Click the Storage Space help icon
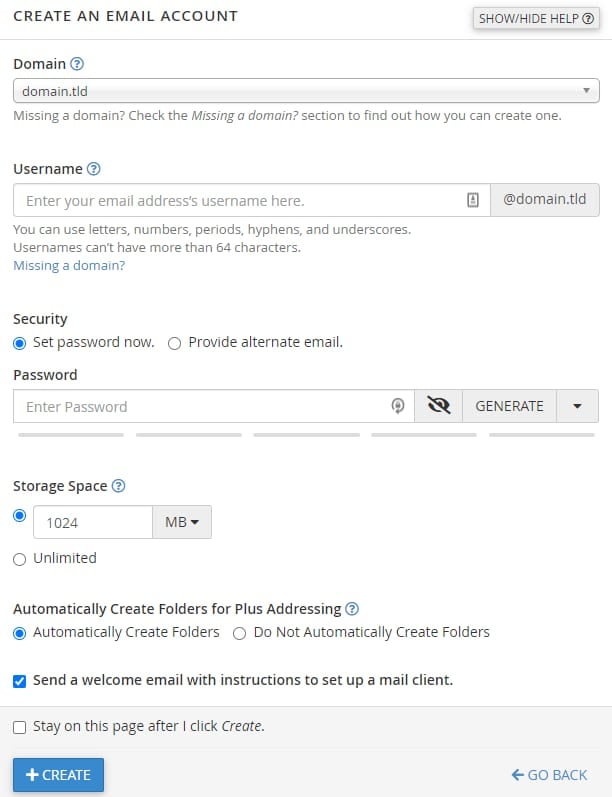 [x=119, y=486]
